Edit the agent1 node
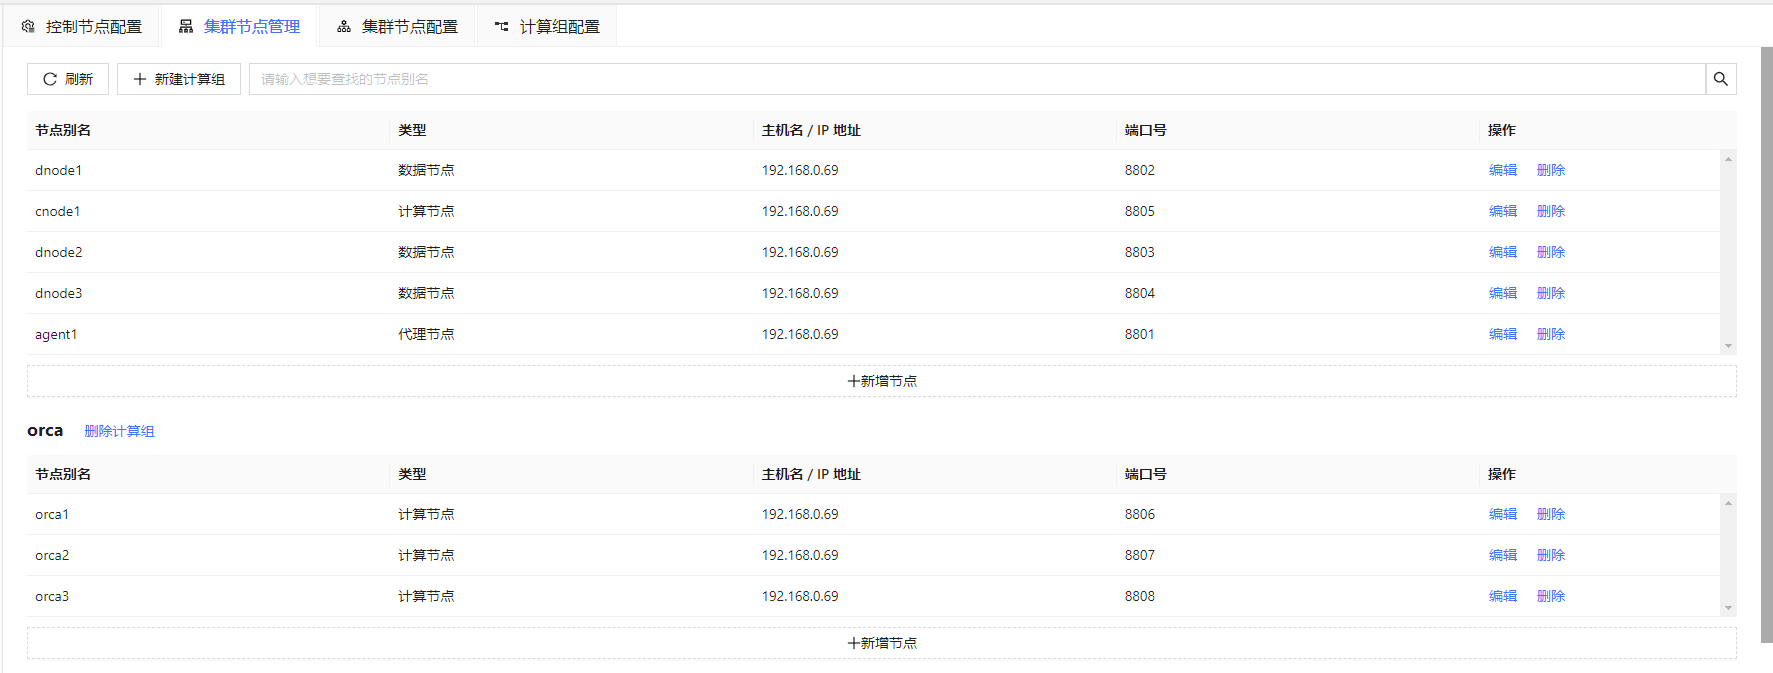The height and width of the screenshot is (673, 1773). pos(1502,334)
